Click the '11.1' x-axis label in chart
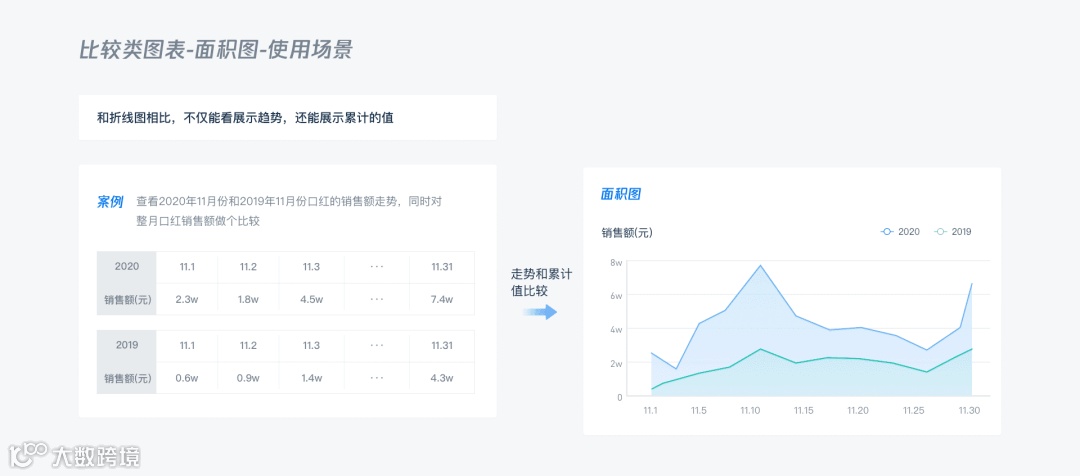1080x476 pixels. (651, 411)
